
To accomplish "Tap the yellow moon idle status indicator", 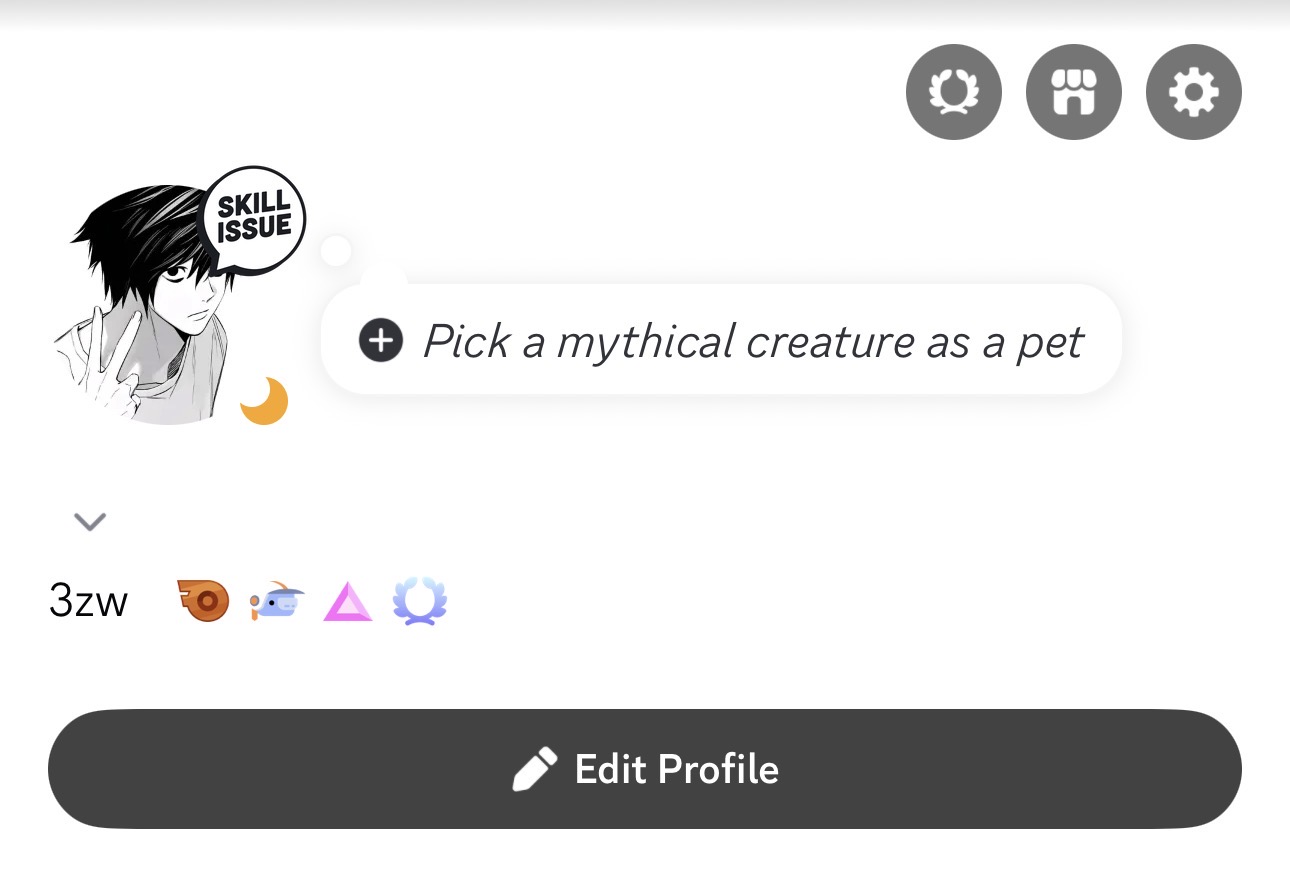I will [x=264, y=401].
